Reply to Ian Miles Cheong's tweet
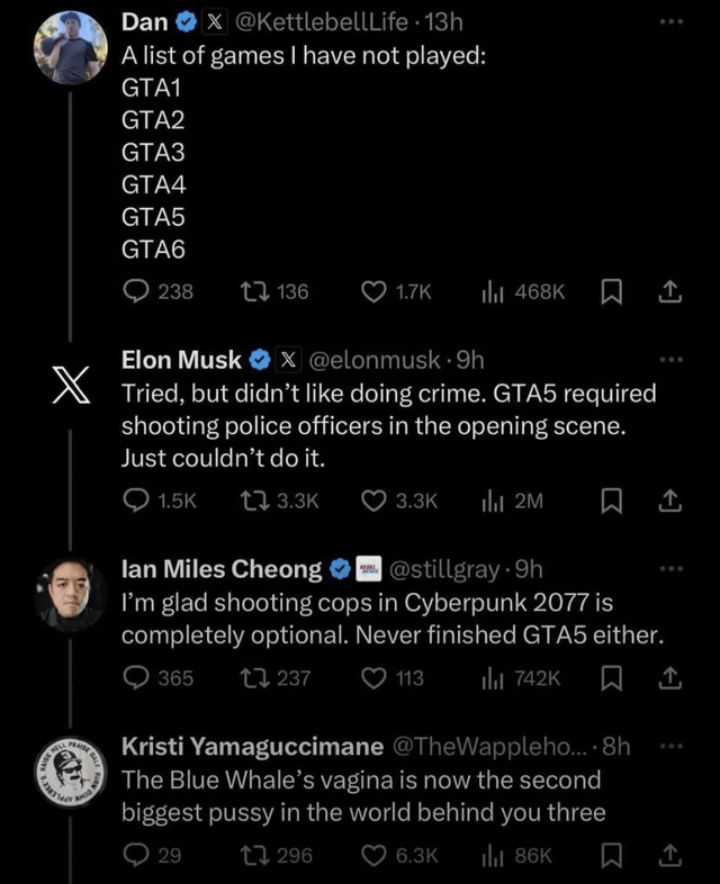Image resolution: width=720 pixels, height=884 pixels. pos(136,678)
